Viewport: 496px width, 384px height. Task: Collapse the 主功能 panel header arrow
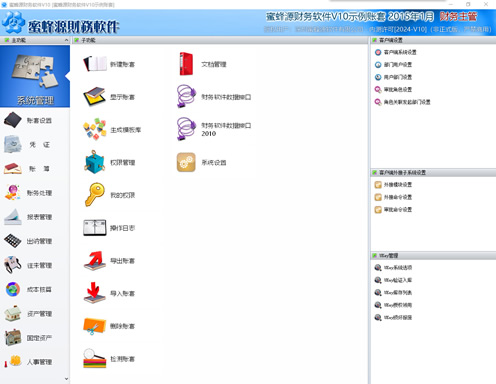click(66, 40)
